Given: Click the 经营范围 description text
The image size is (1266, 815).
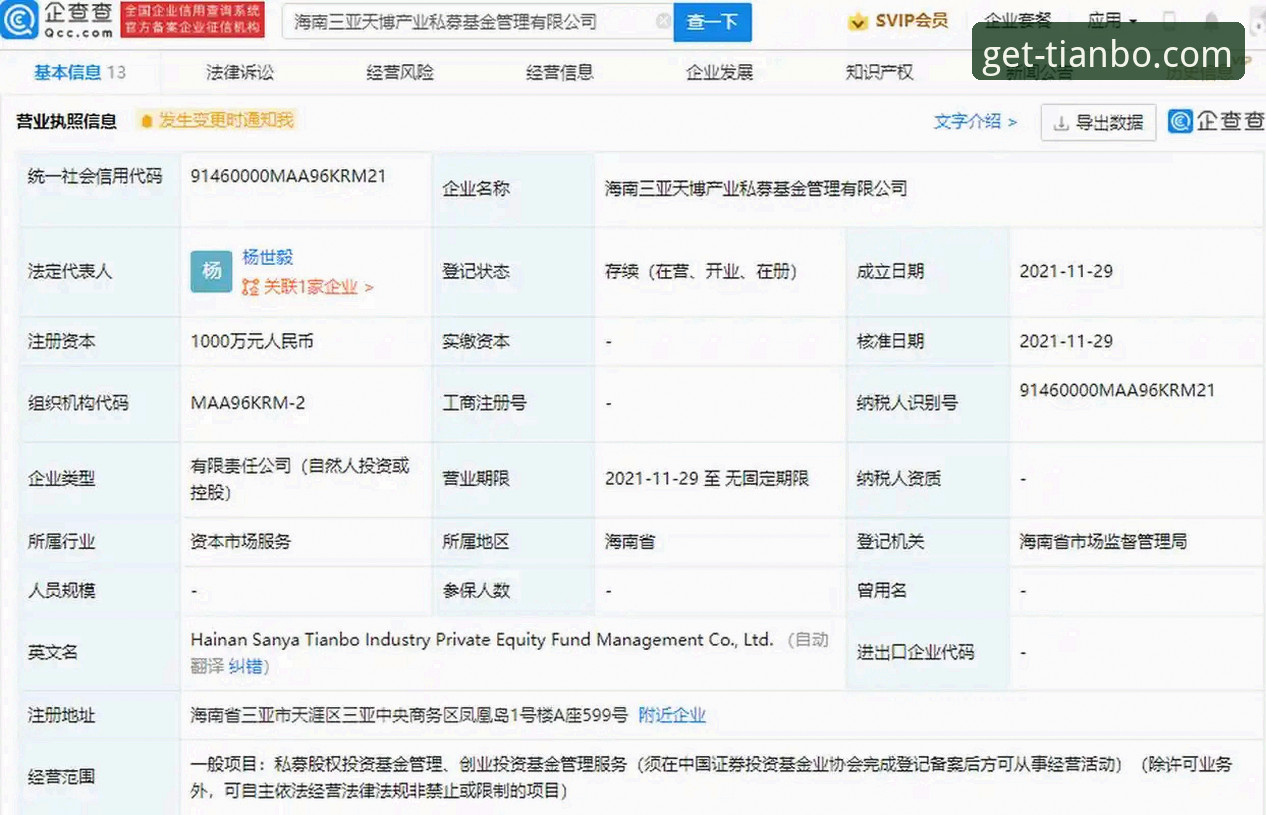Looking at the screenshot, I should click(711, 777).
